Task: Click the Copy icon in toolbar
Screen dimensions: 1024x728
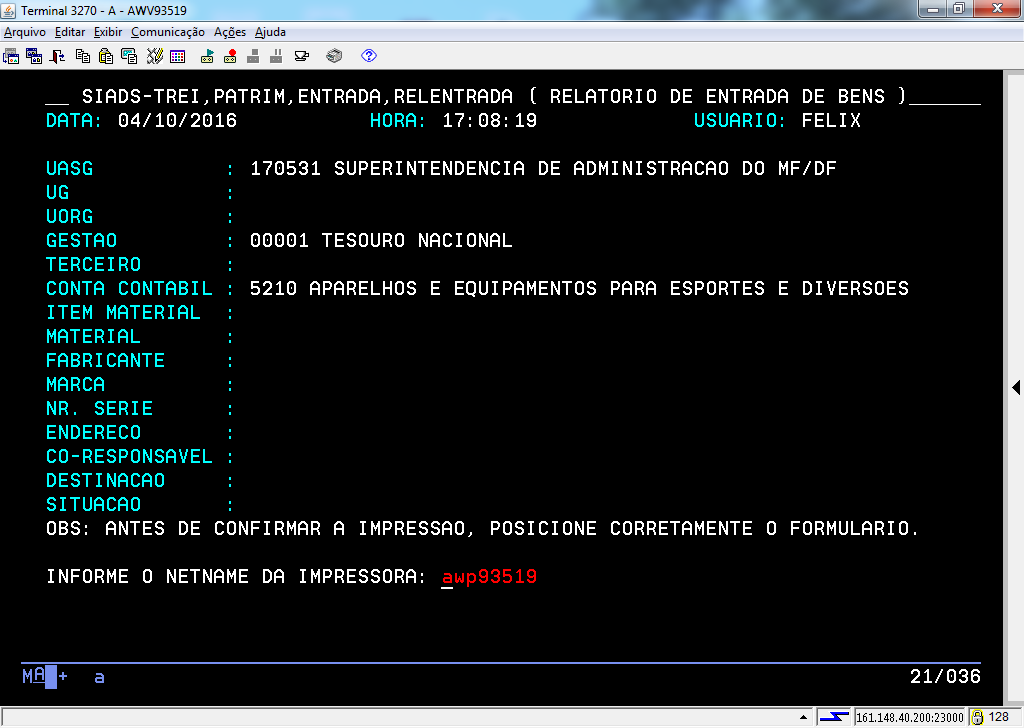Action: point(83,56)
